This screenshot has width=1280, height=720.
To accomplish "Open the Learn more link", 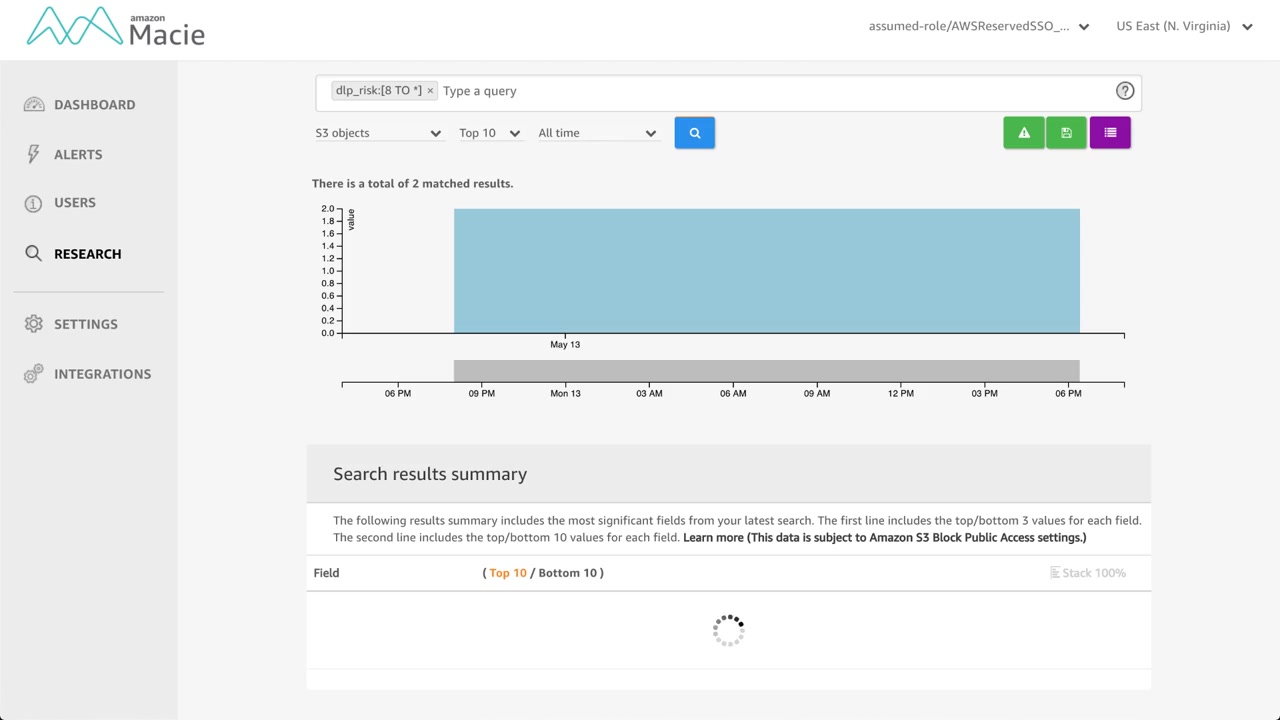I will (x=713, y=538).
